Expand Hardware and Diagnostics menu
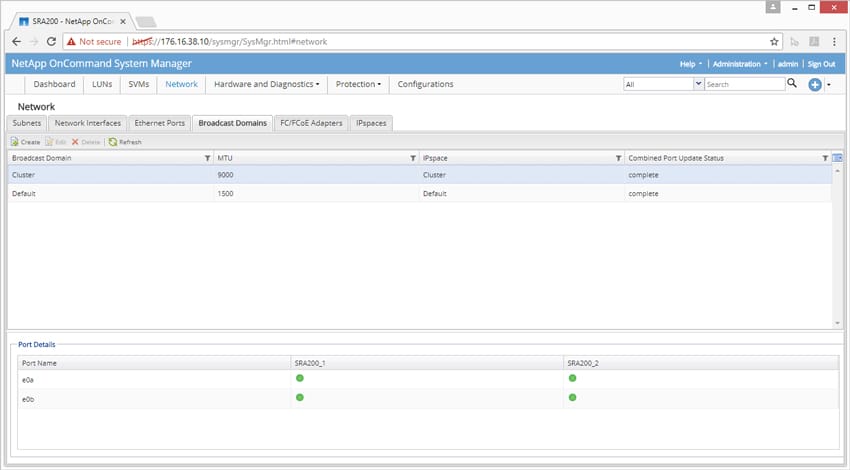The height and width of the screenshot is (470, 850). tap(267, 84)
